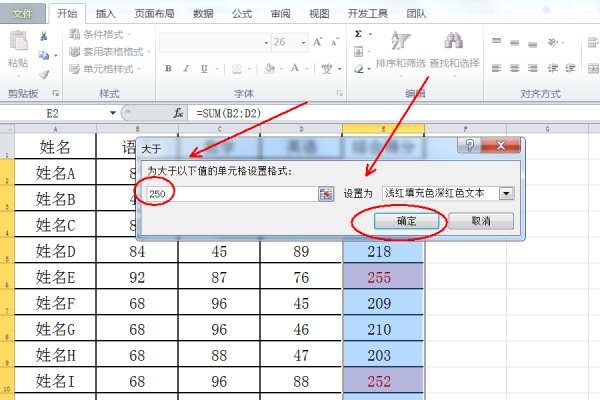Switch to the 插入 (Insert) tab
The image size is (600, 400).
pos(104,14)
